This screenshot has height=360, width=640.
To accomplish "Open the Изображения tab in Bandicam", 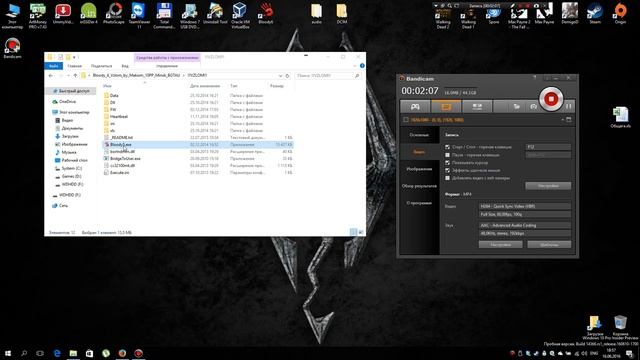I will (419, 169).
